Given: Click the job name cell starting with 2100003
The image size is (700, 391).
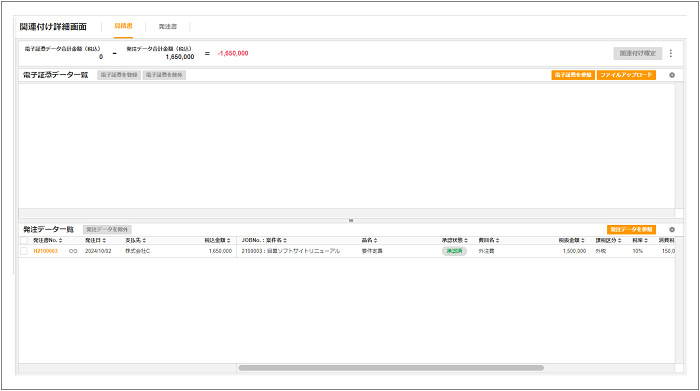Looking at the screenshot, I should [291, 251].
